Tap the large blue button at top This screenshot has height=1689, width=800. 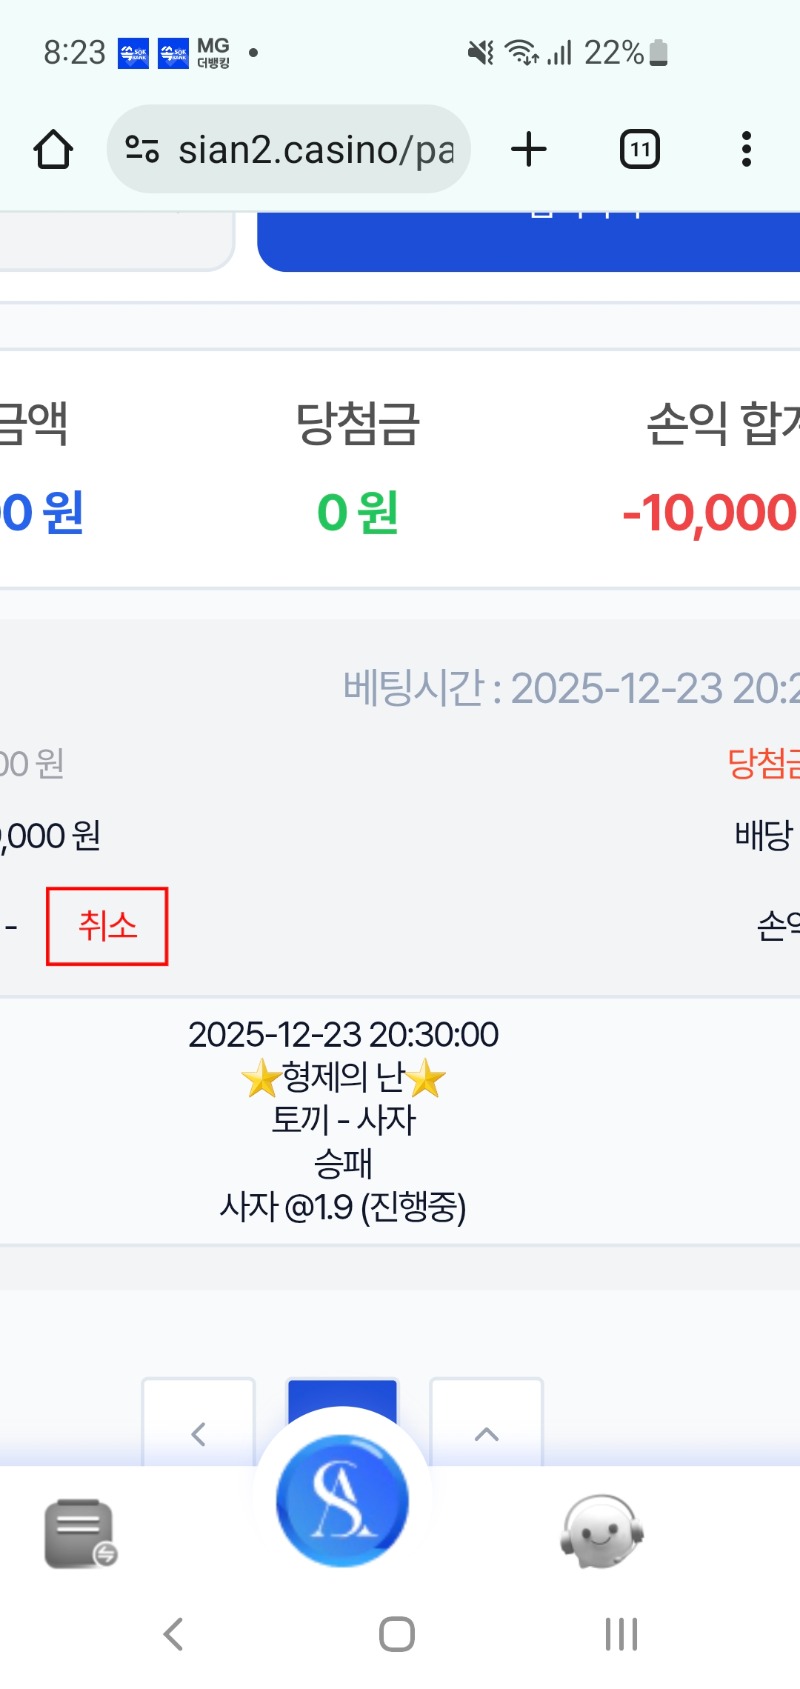(x=528, y=242)
